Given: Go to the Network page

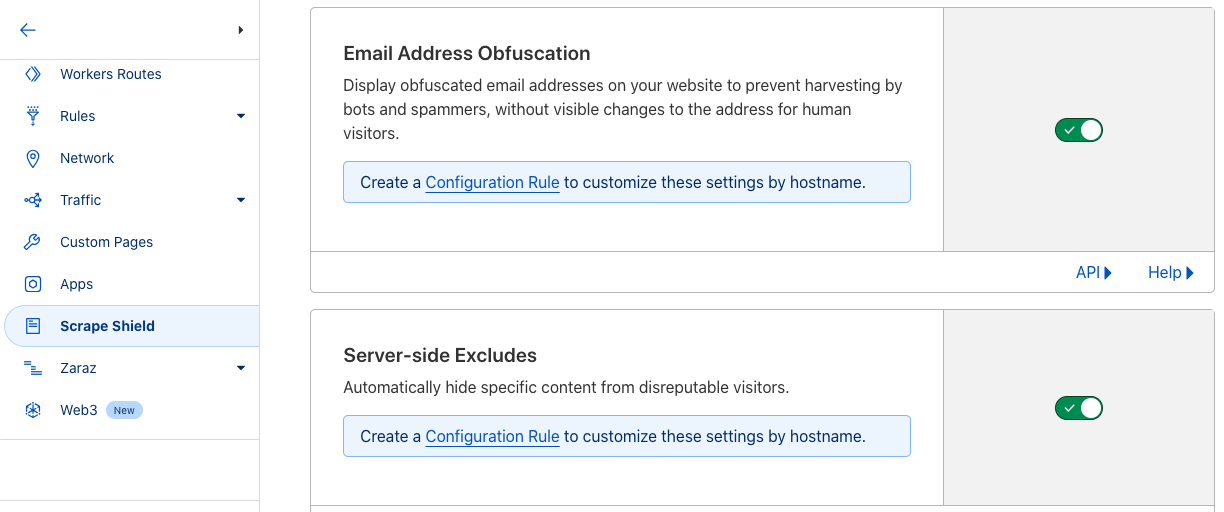Looking at the screenshot, I should click(x=87, y=158).
